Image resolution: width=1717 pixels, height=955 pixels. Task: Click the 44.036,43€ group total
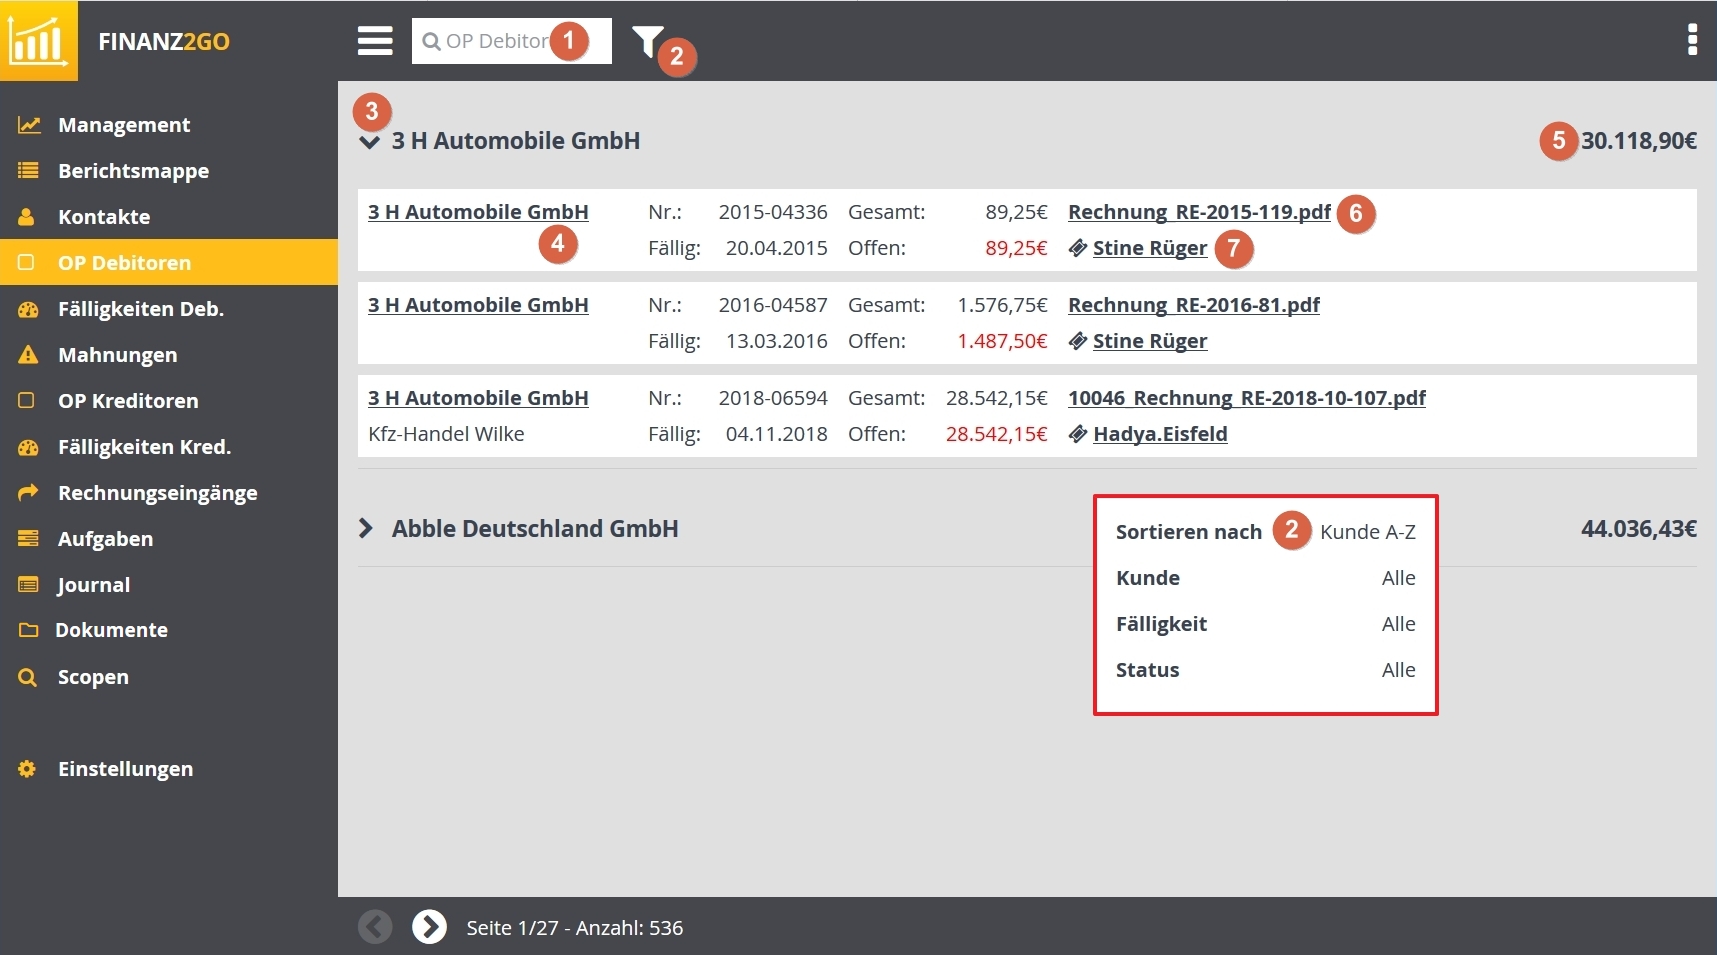point(1639,529)
